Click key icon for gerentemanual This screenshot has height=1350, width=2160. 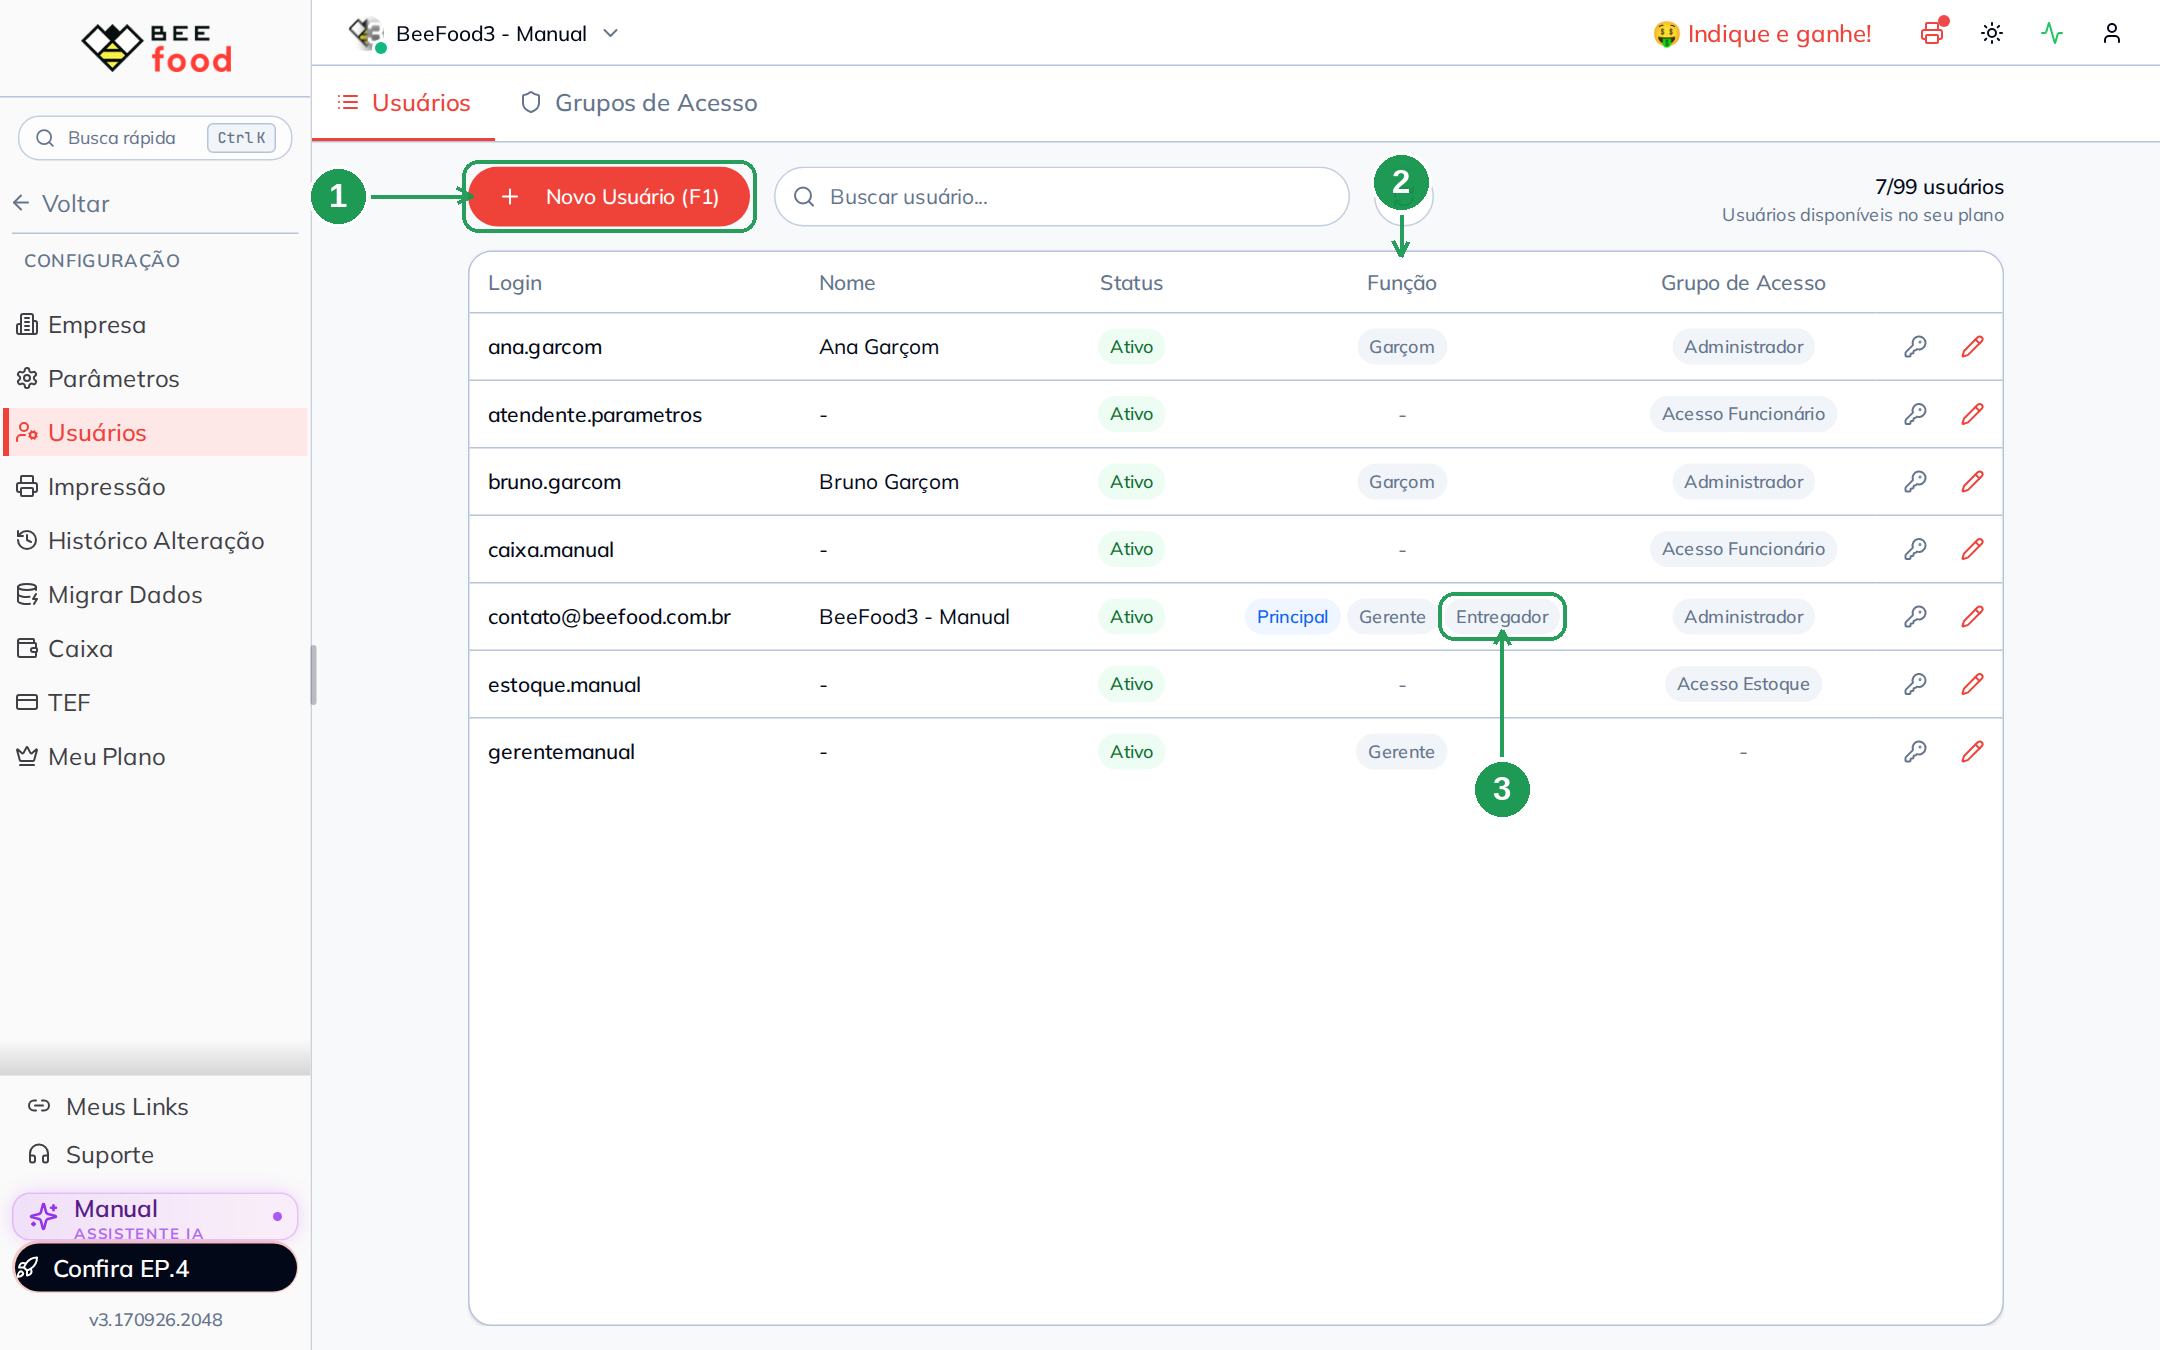[1915, 752]
